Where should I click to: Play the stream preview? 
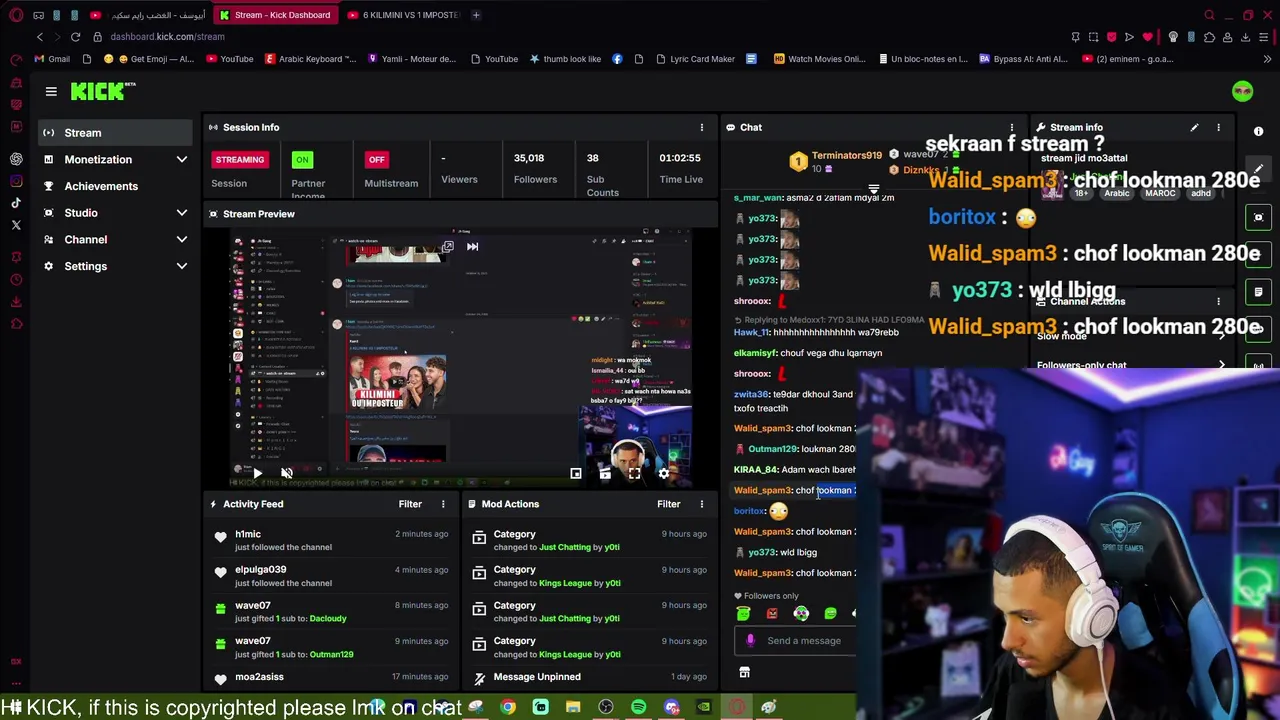click(257, 473)
